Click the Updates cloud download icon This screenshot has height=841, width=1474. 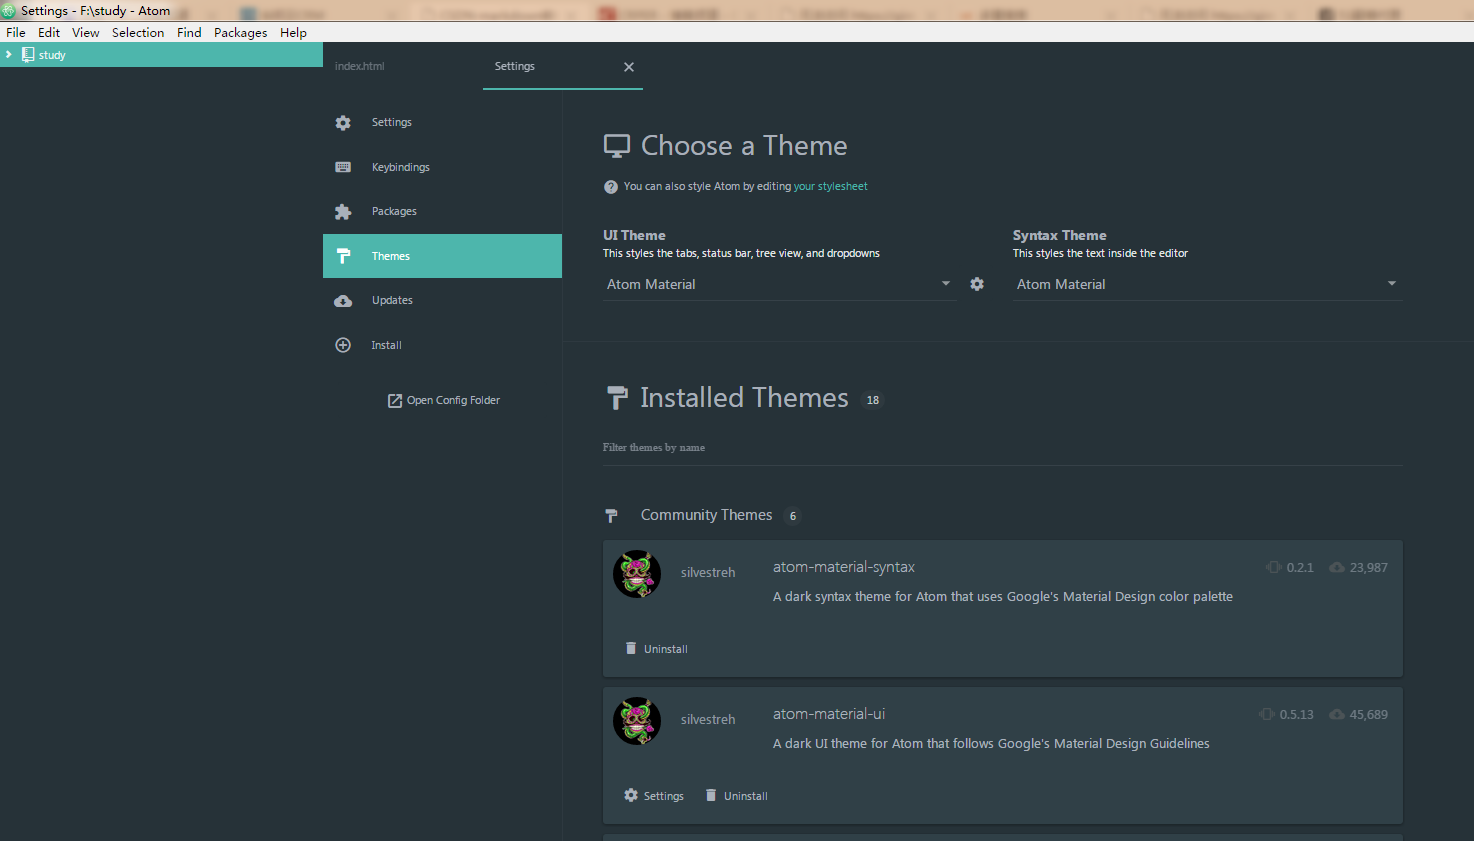click(x=343, y=301)
